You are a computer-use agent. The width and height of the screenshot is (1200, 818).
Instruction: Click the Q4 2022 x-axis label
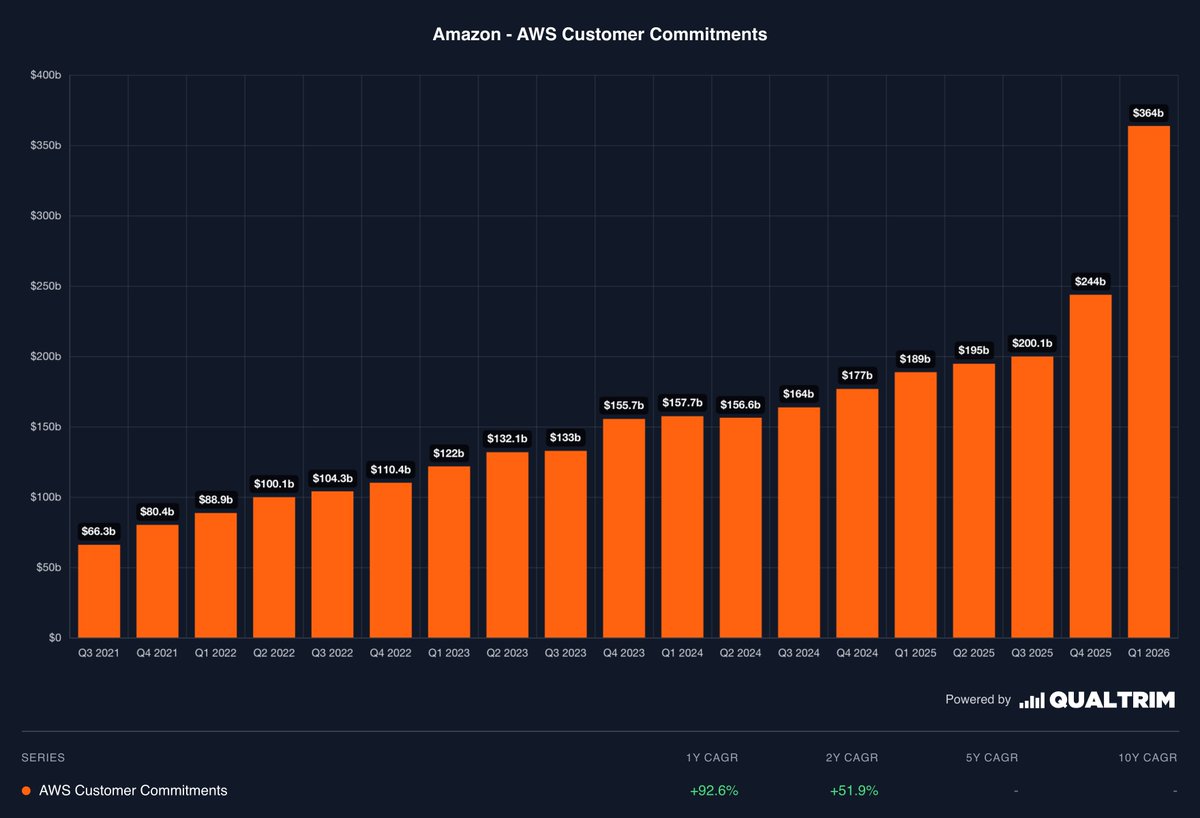click(391, 652)
